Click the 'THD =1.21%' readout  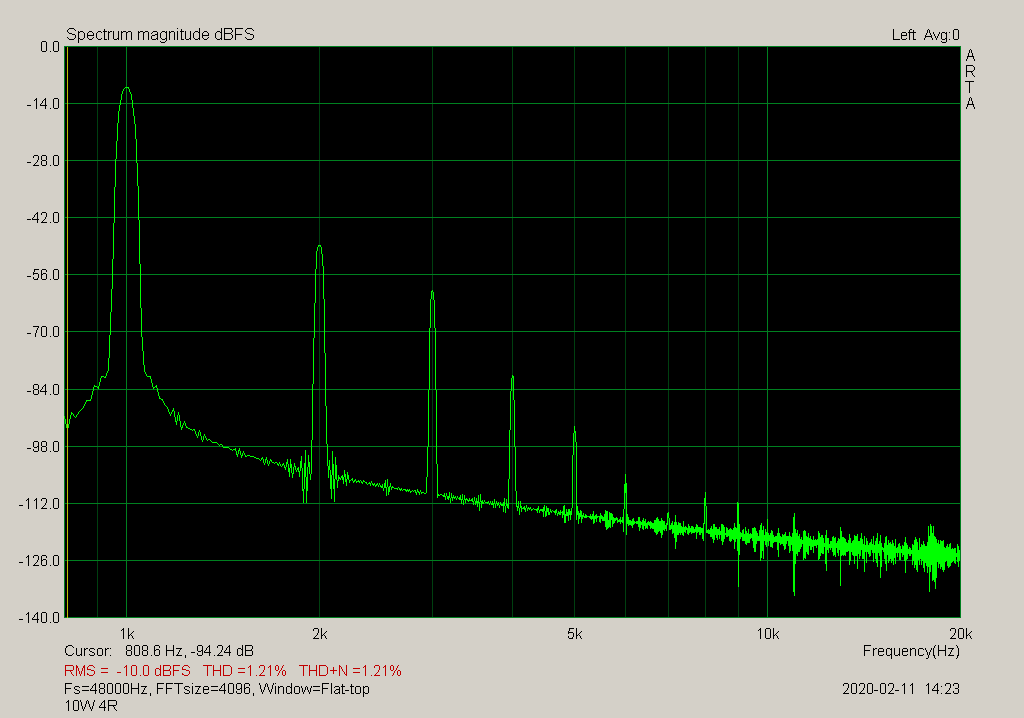pyautogui.click(x=245, y=671)
